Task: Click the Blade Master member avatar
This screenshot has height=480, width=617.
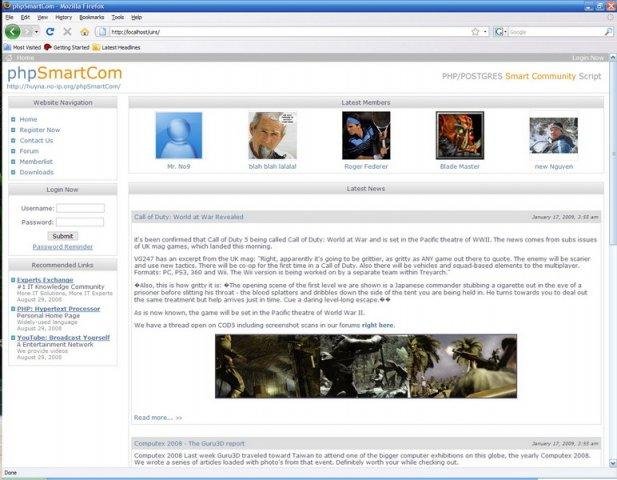Action: [x=460, y=135]
